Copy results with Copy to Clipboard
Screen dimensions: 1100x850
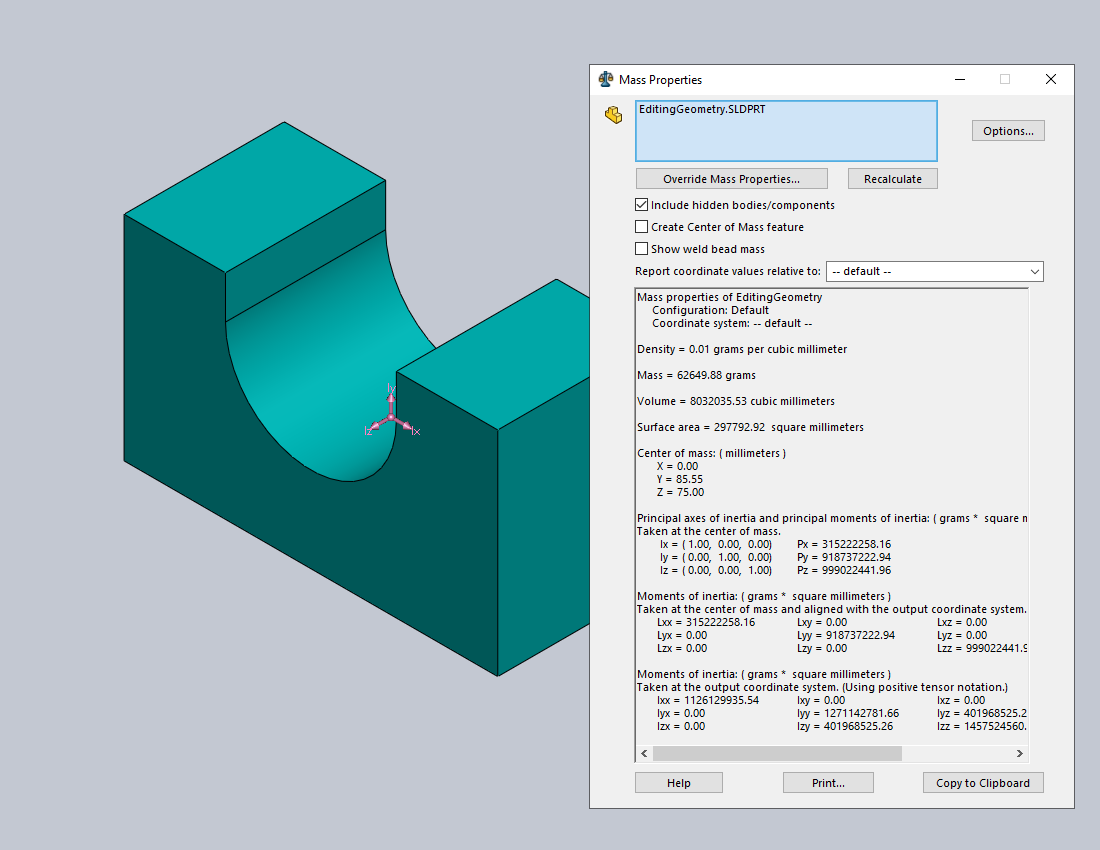tap(982, 783)
